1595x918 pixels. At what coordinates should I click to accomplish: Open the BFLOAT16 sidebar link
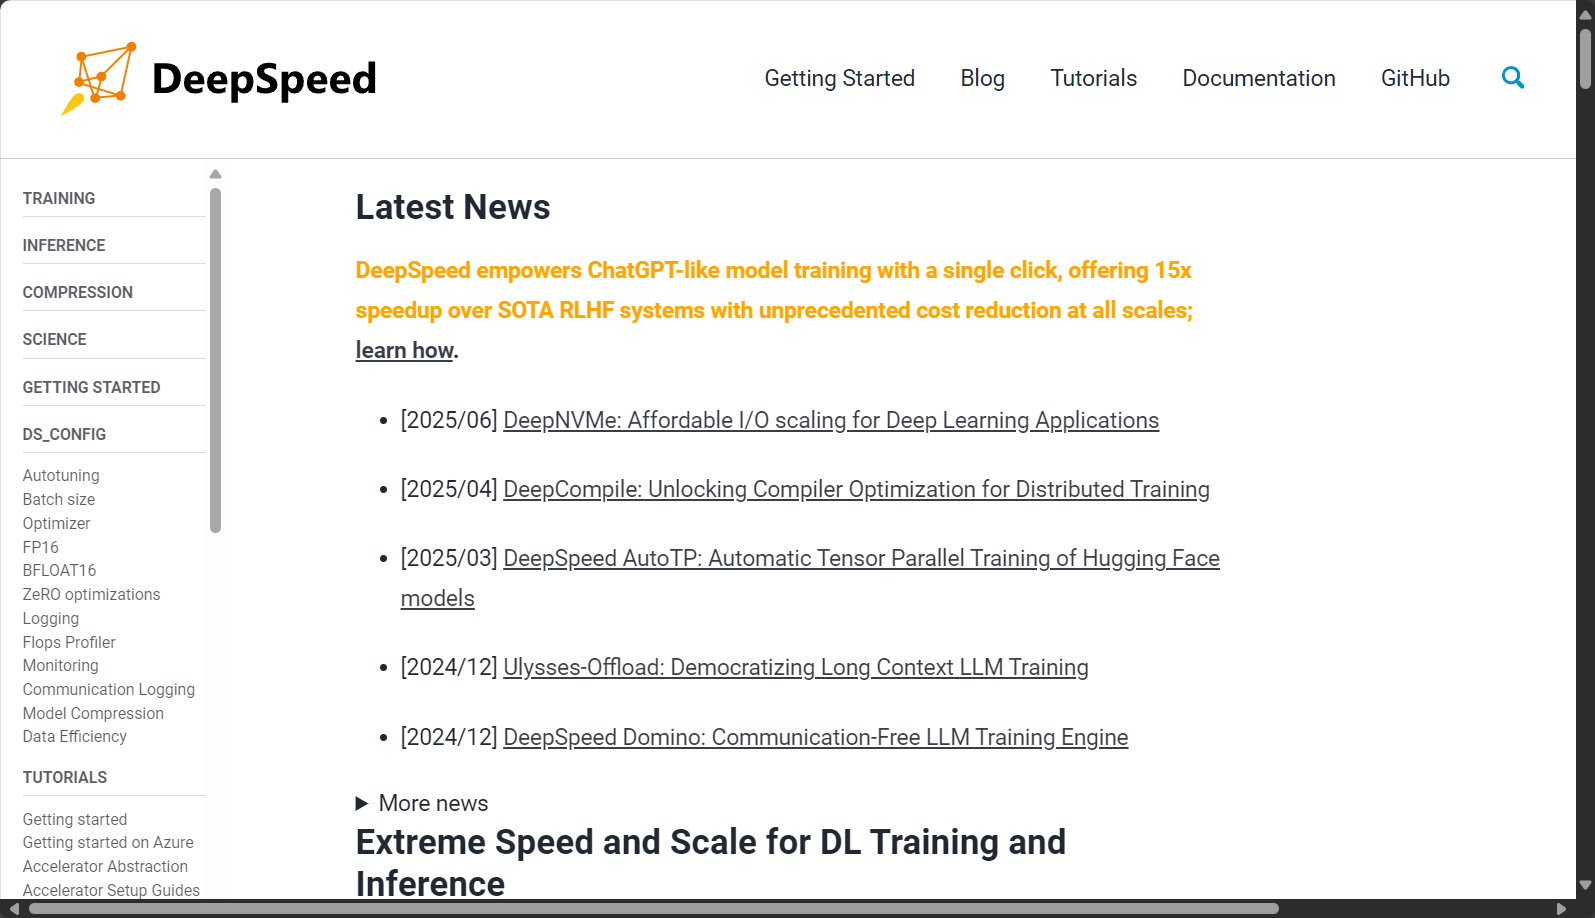pyautogui.click(x=60, y=570)
